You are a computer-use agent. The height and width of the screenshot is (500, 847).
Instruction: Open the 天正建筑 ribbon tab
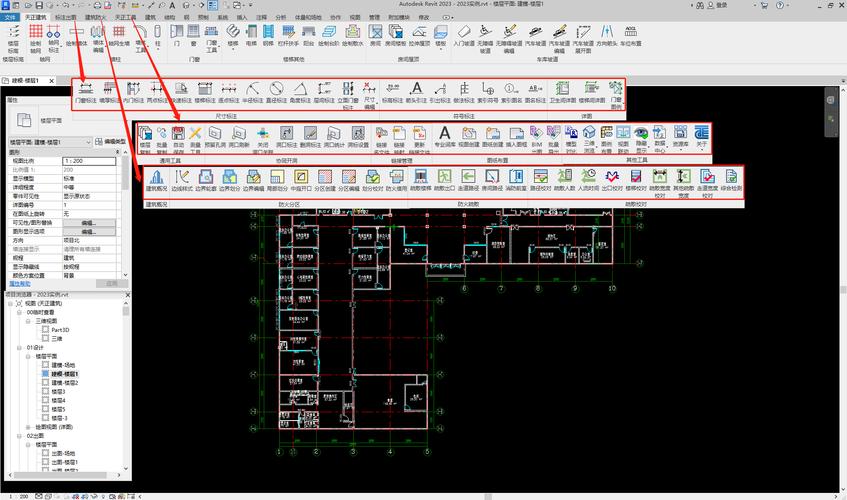[x=38, y=18]
